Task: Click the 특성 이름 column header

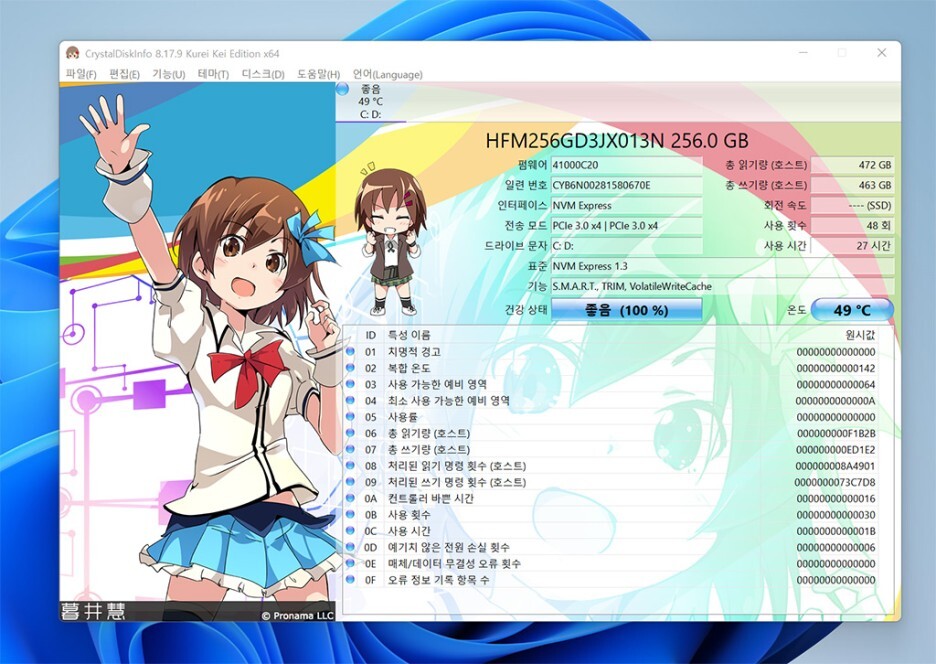Action: pyautogui.click(x=410, y=335)
